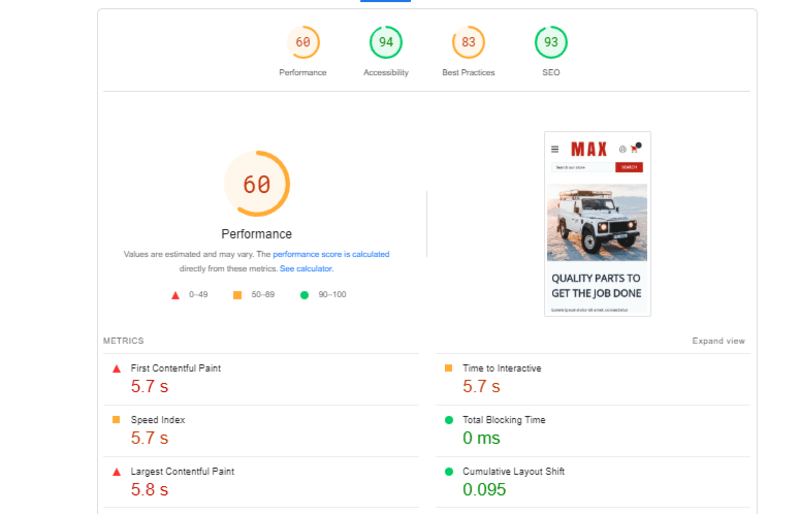Viewport: 800px width, 514px height.
Task: Open the large Performance 60 gauge
Action: pyautogui.click(x=257, y=184)
